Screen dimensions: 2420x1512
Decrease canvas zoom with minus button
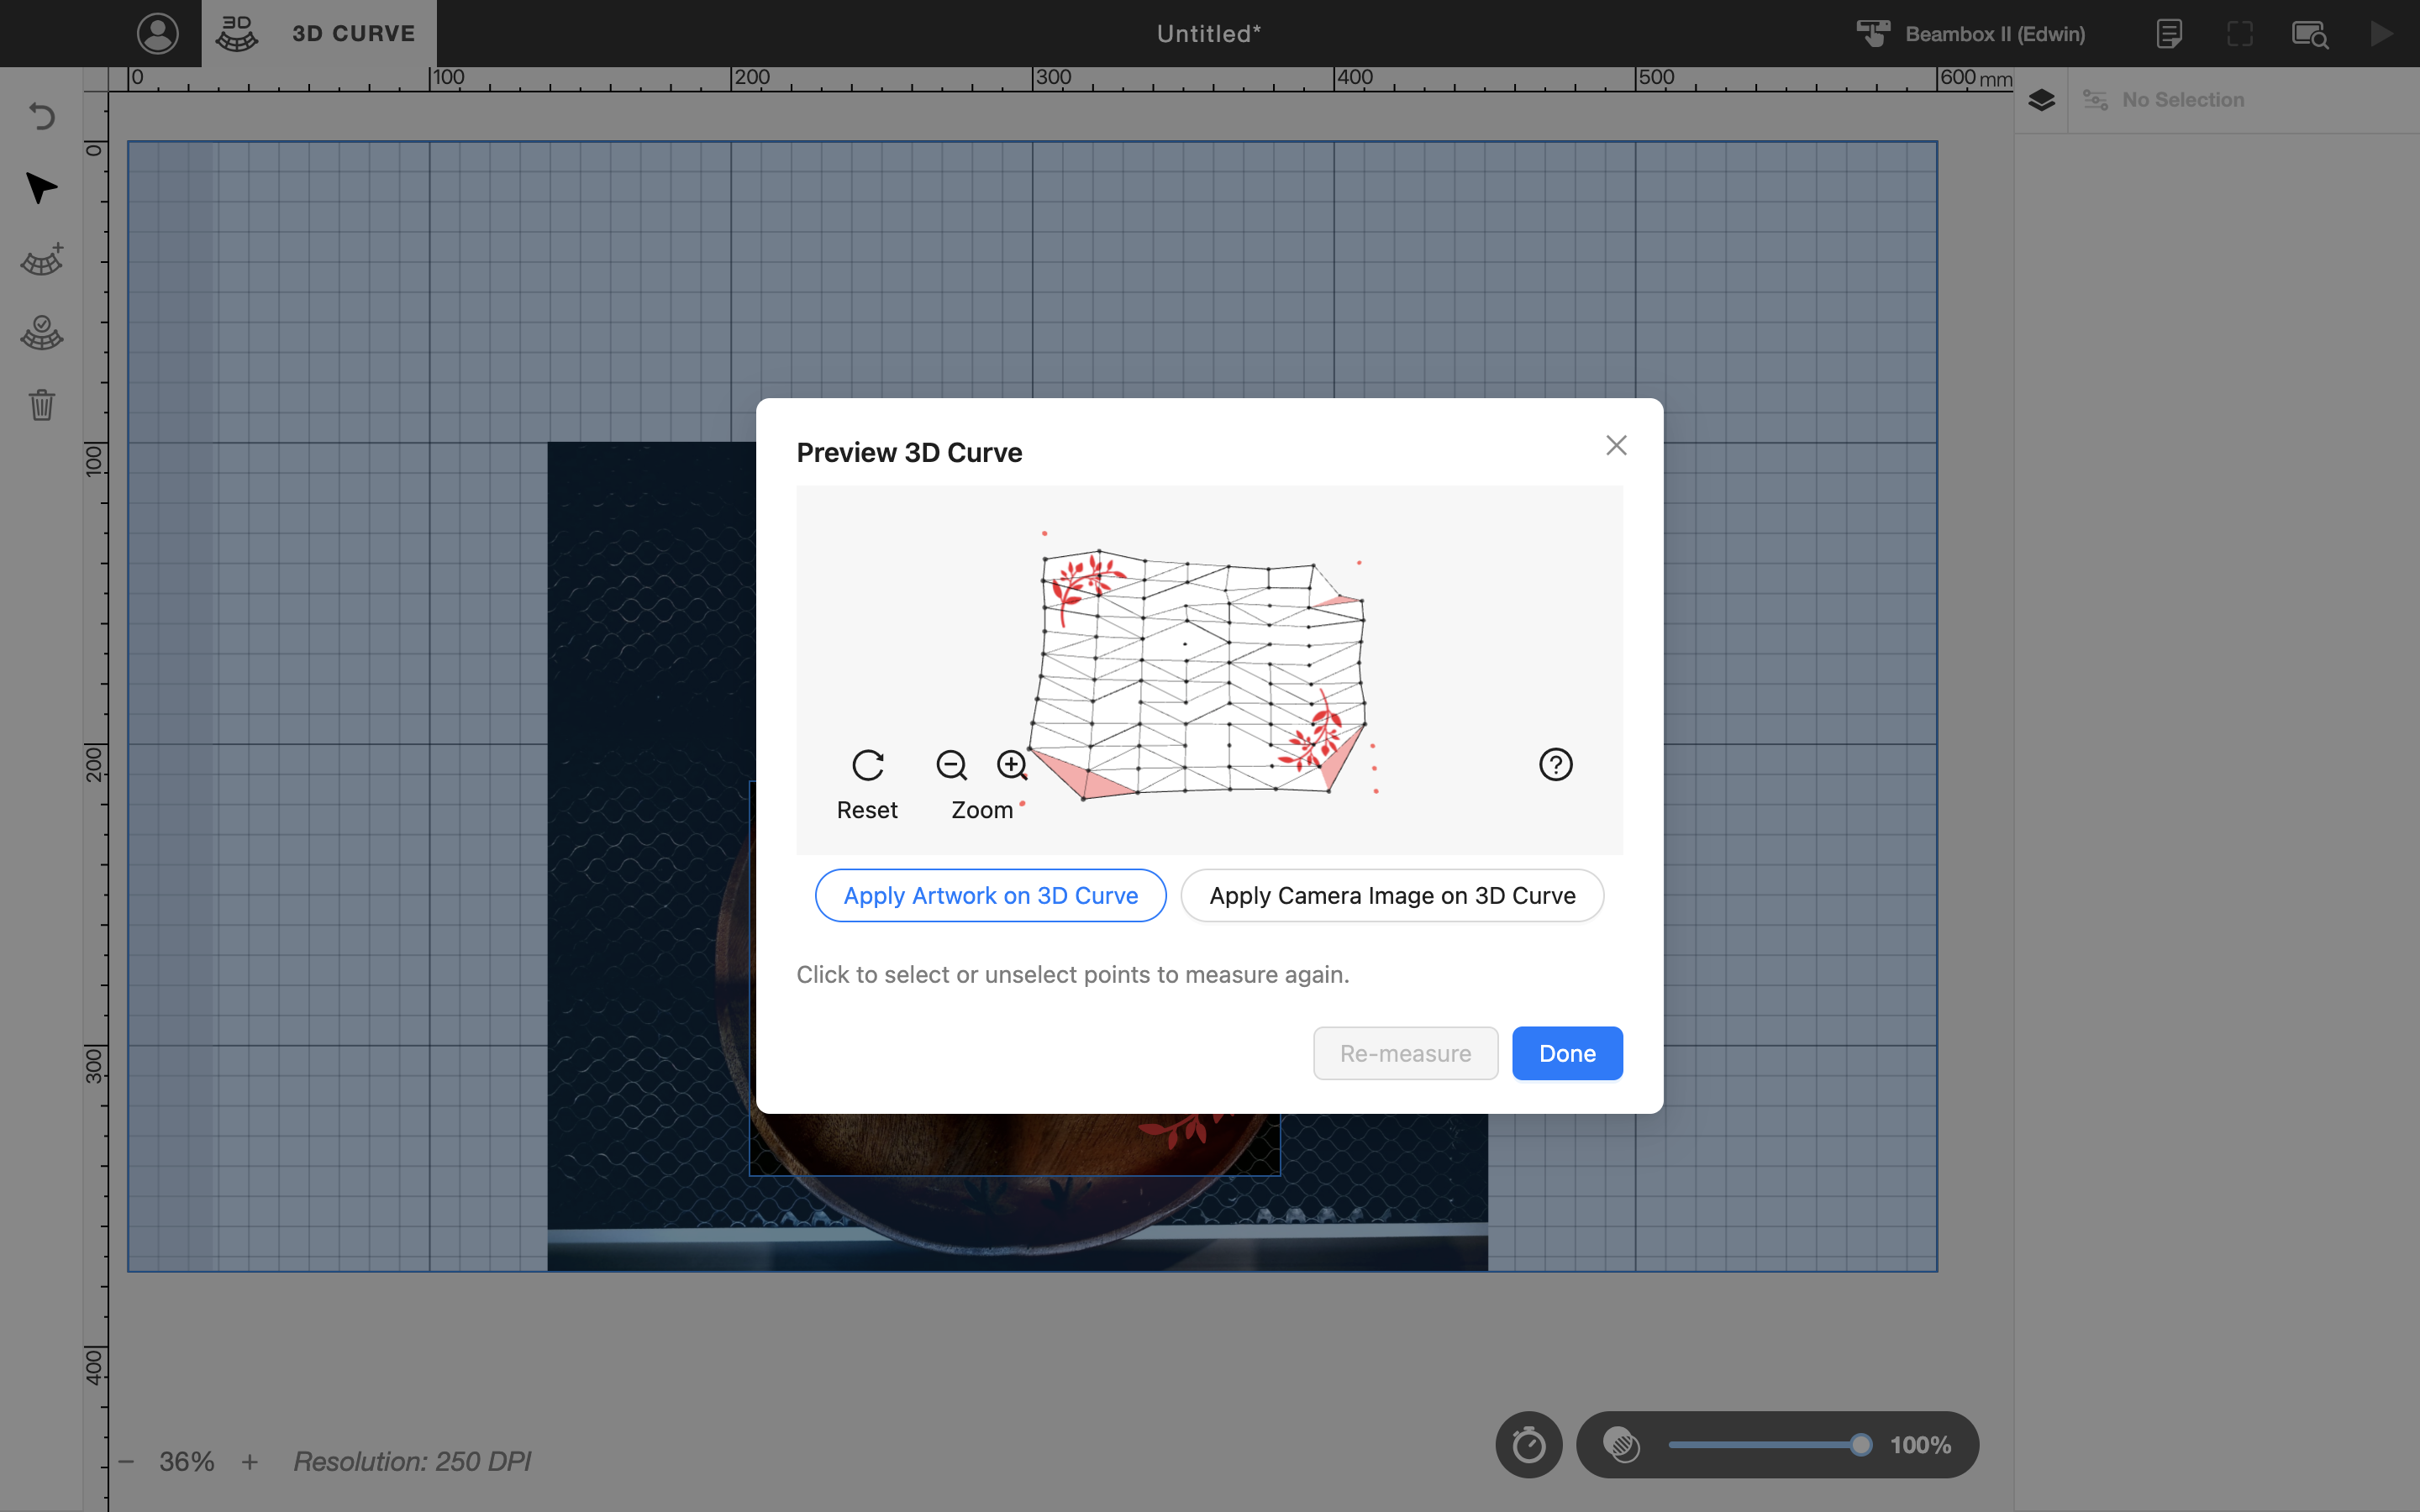click(126, 1461)
